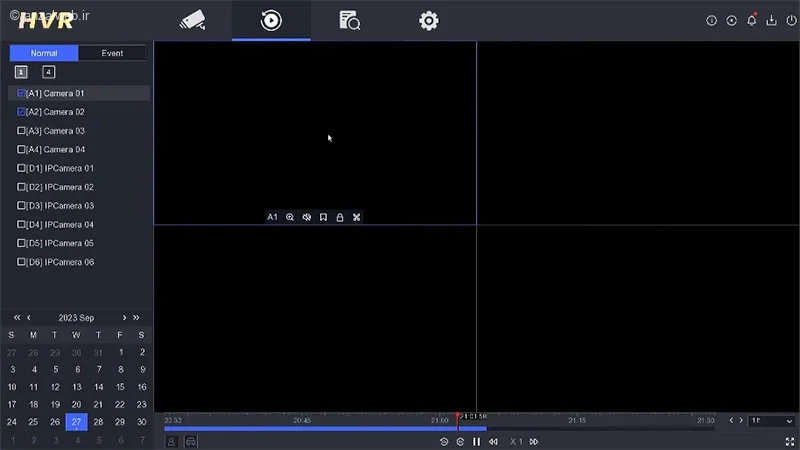Select September 20 in calendar
The image size is (800, 450).
tap(77, 405)
